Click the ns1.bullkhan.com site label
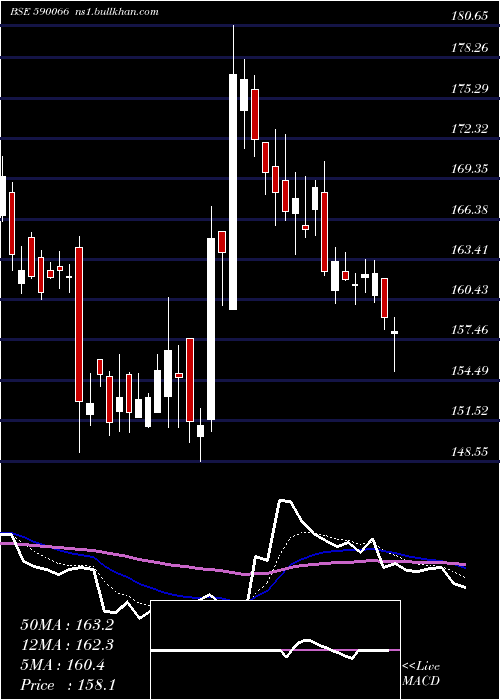The height and width of the screenshot is (700, 500). point(115,12)
